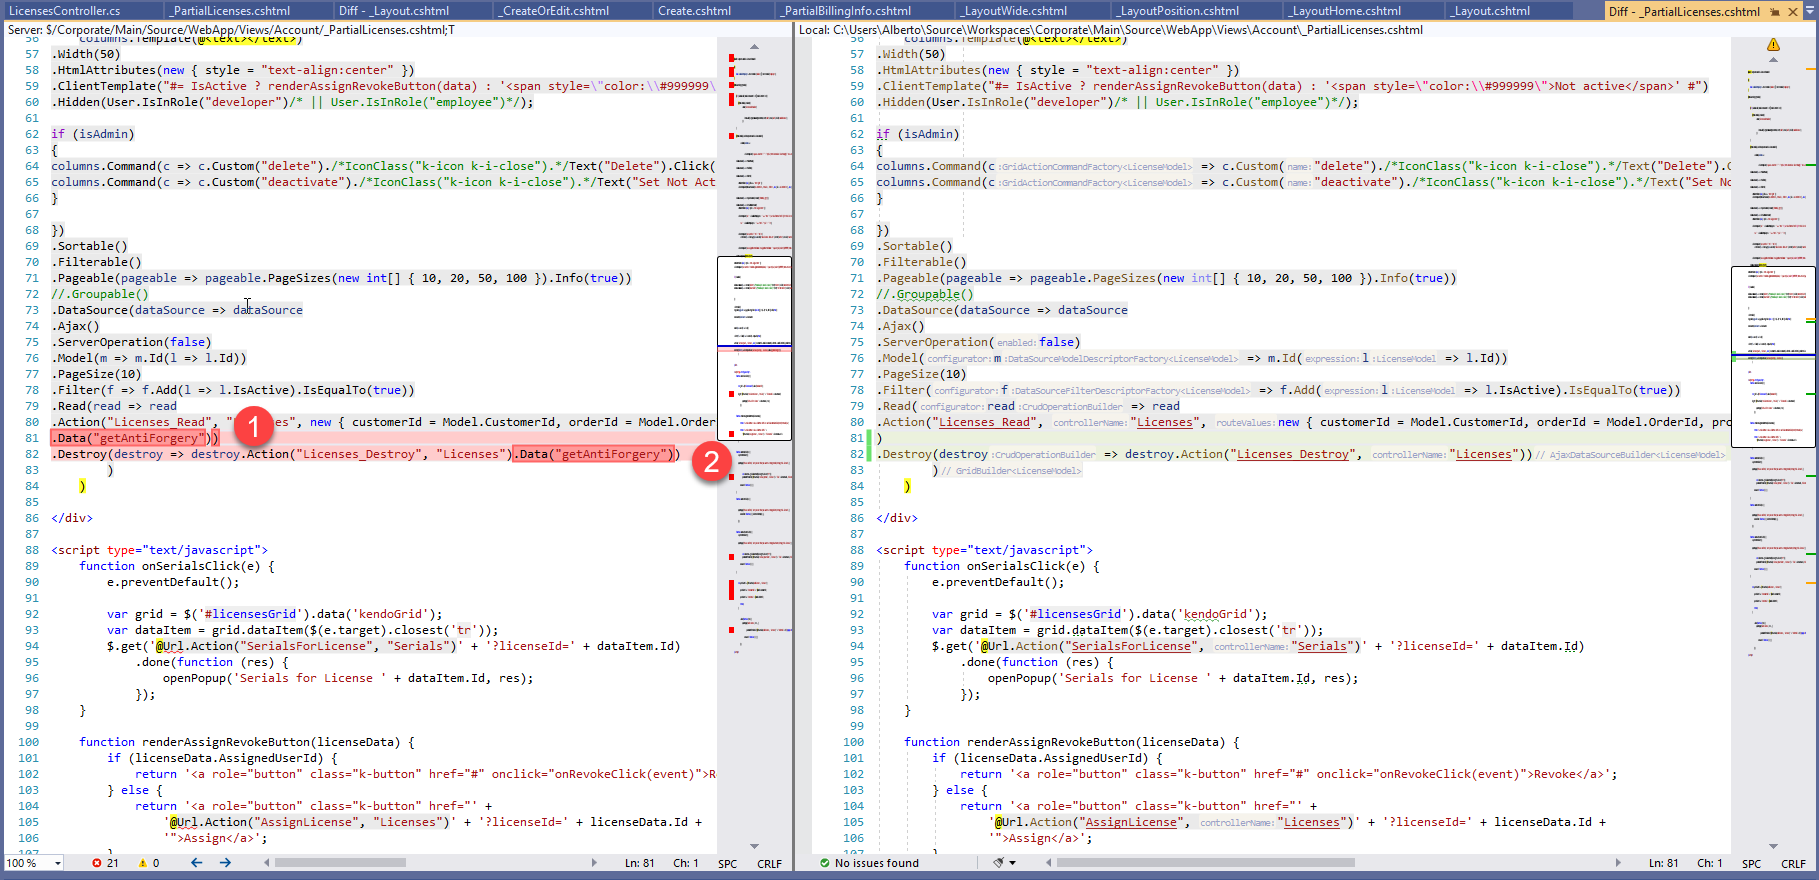Click '.Filterable()' in the right pane
The height and width of the screenshot is (880, 1819).
tap(922, 262)
